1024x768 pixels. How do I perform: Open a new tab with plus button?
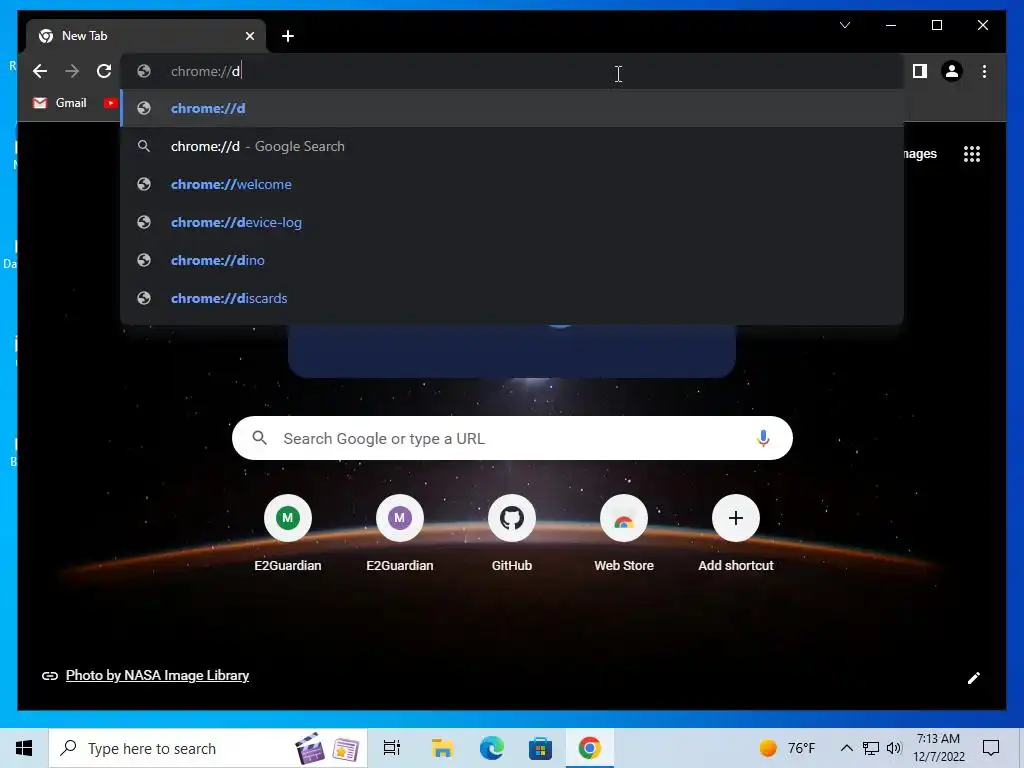(x=288, y=36)
